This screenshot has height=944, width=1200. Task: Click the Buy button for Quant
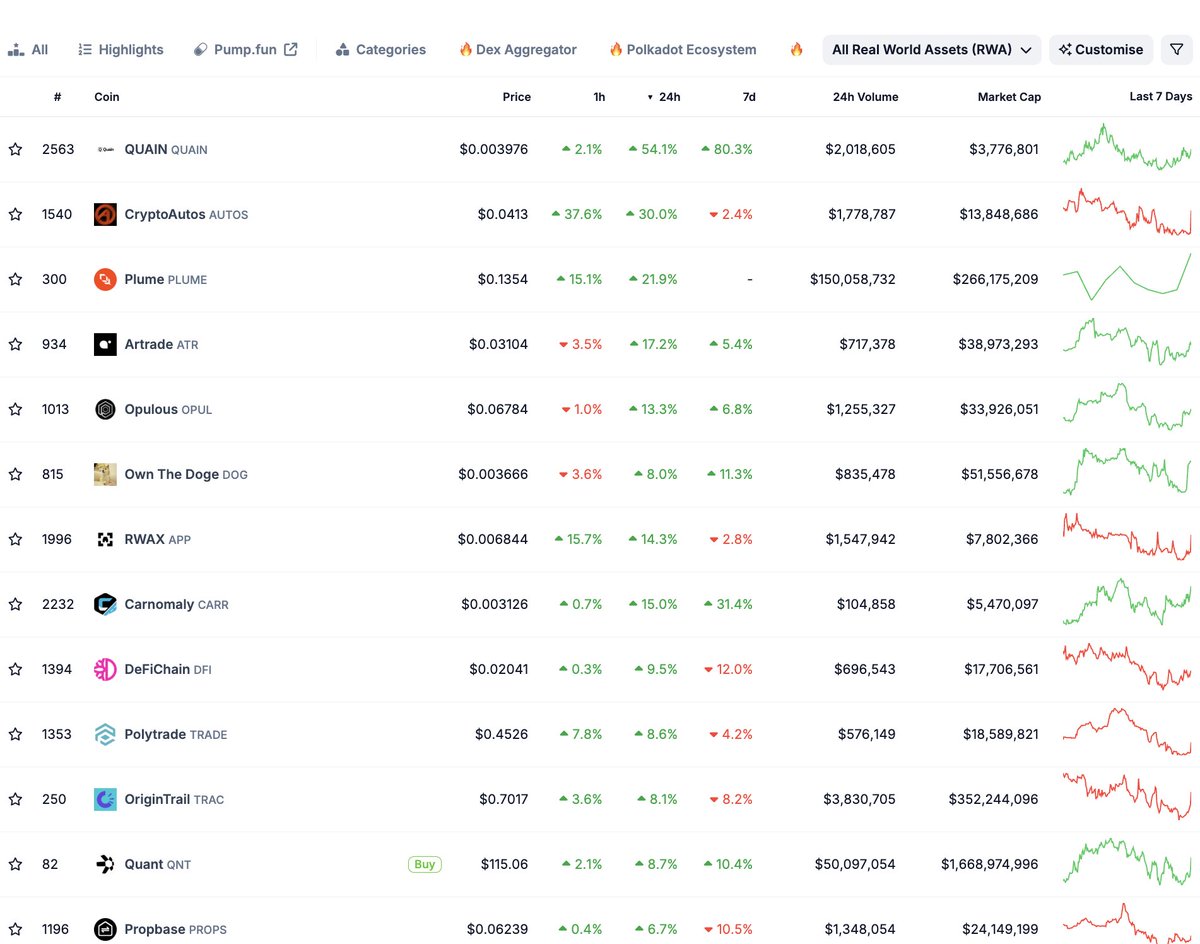[x=425, y=864]
